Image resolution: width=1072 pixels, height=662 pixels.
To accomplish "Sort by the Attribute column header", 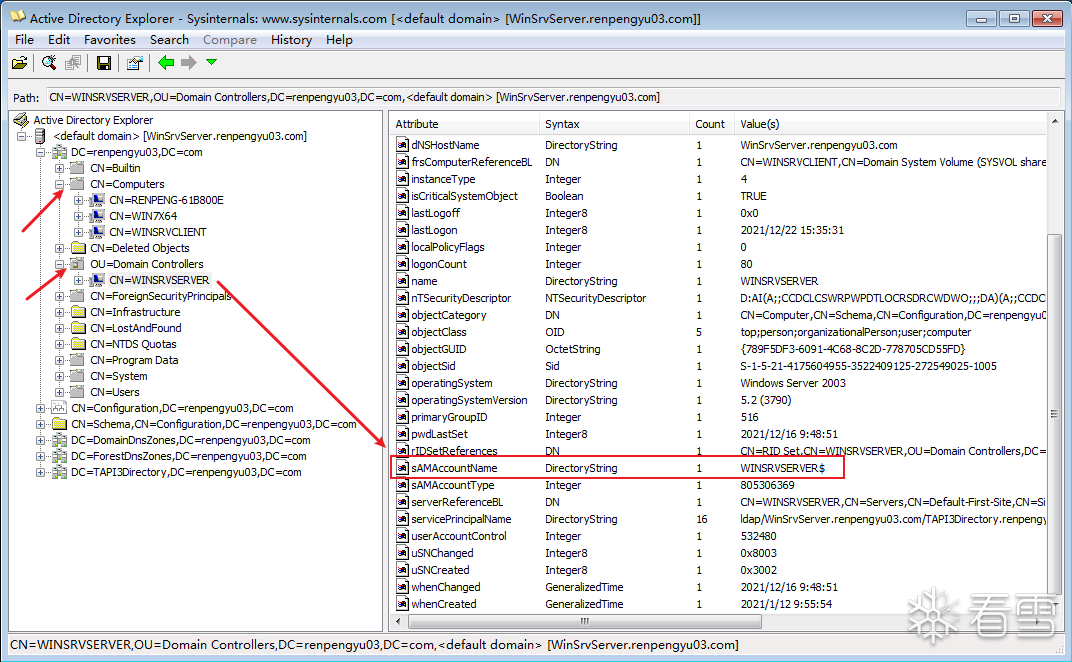I will [465, 124].
